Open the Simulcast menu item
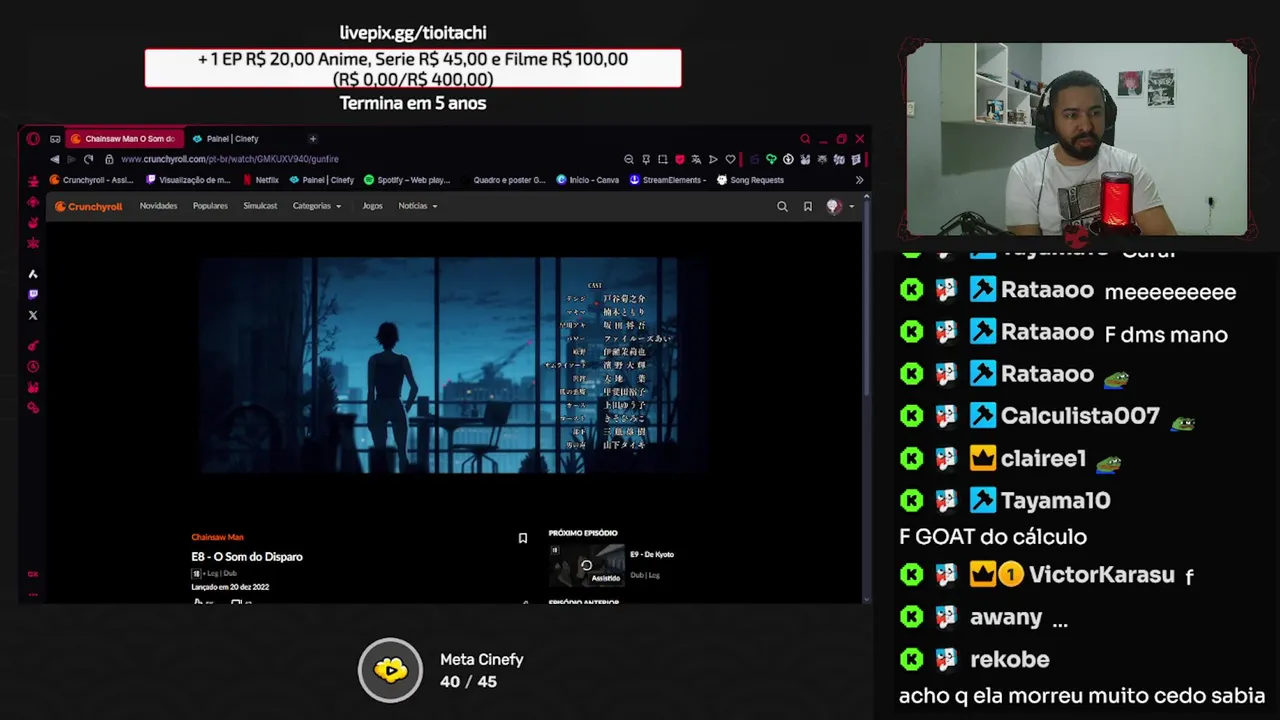This screenshot has height=720, width=1280. 260,206
